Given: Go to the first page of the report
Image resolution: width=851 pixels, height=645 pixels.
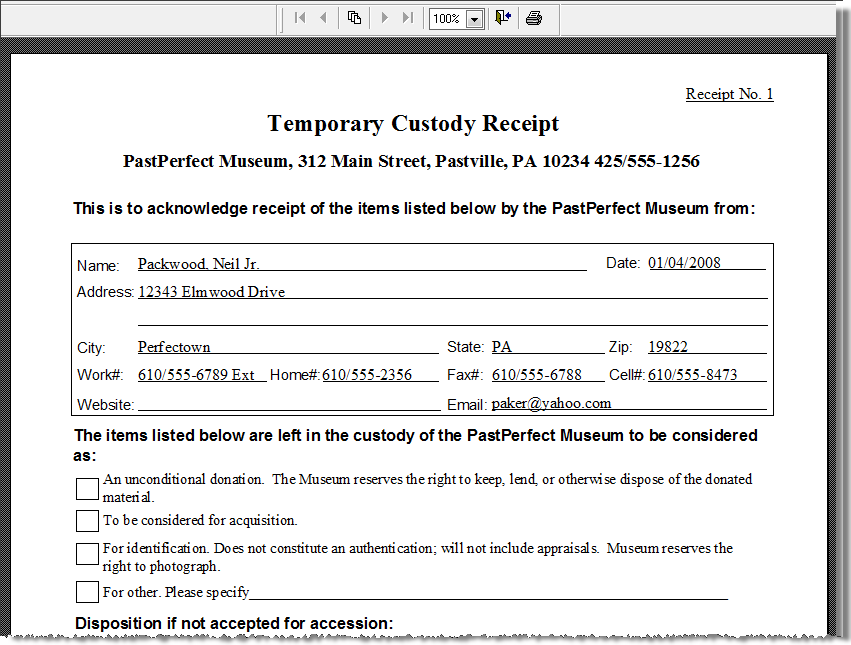Looking at the screenshot, I should [x=299, y=18].
